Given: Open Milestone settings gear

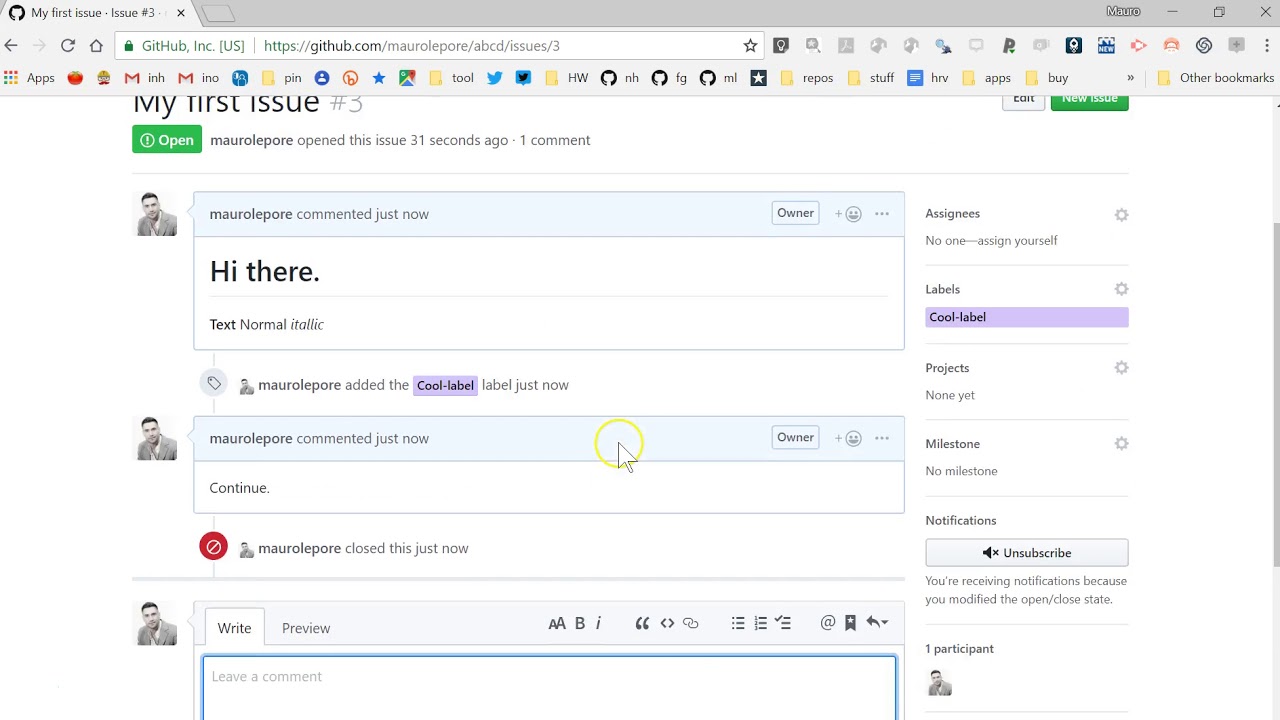Looking at the screenshot, I should [x=1121, y=444].
